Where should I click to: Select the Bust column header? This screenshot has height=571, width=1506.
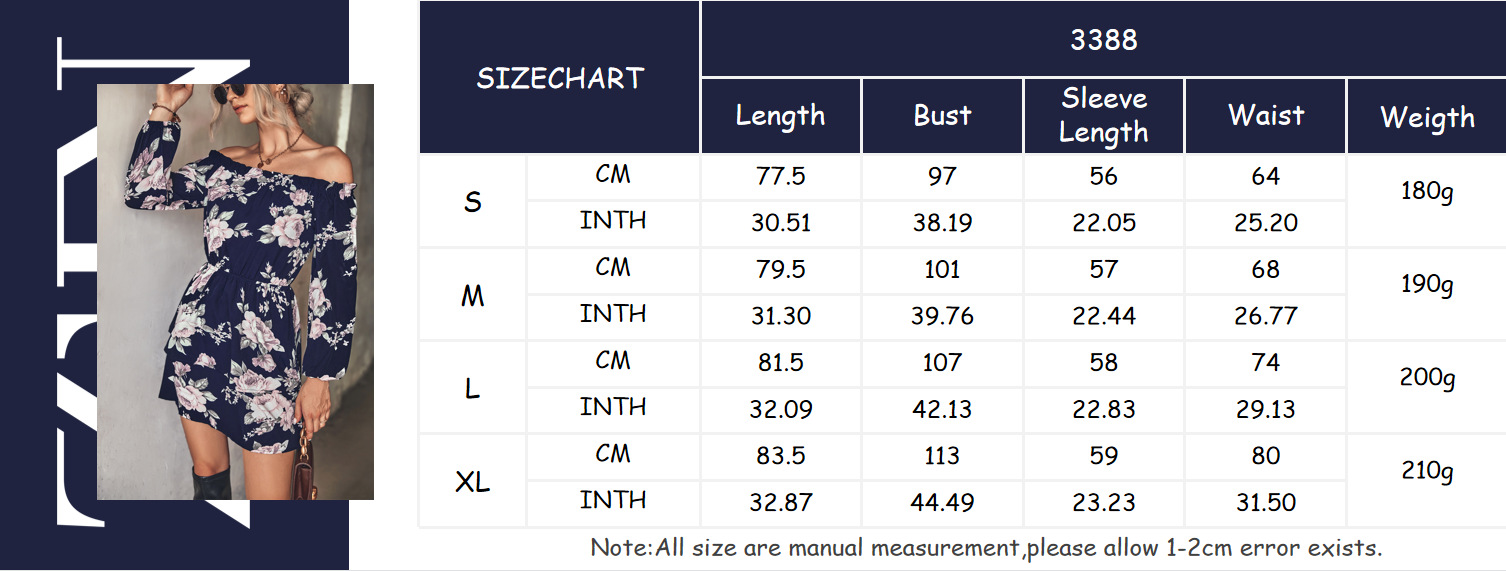(942, 116)
